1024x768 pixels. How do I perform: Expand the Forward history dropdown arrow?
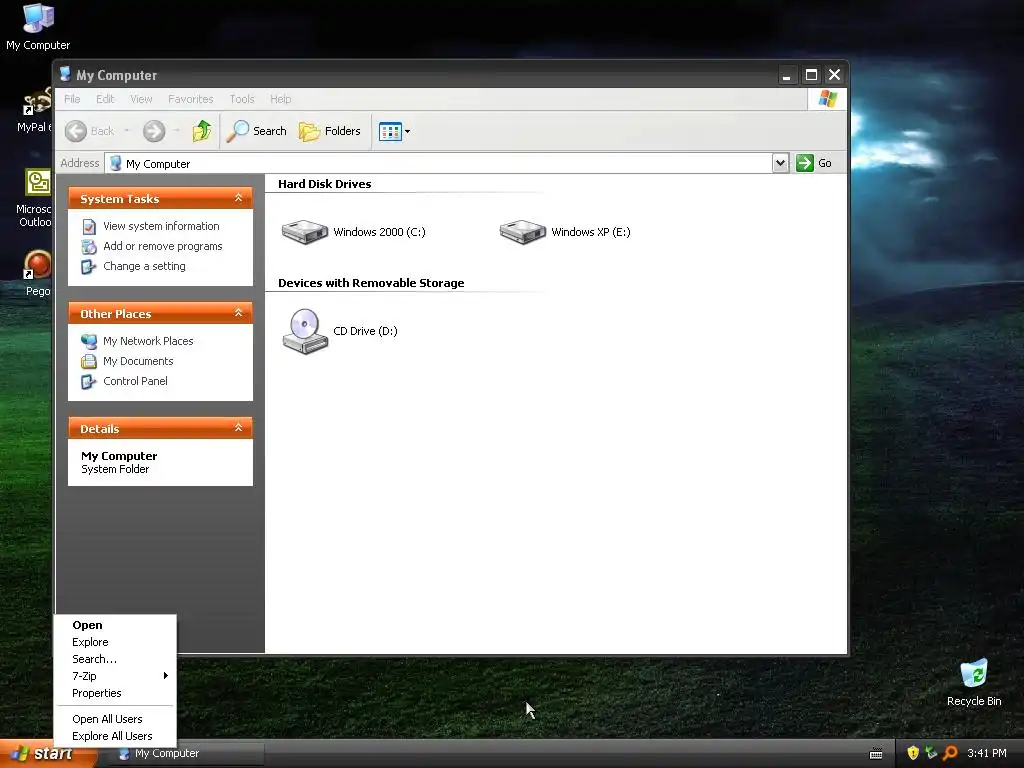click(176, 131)
